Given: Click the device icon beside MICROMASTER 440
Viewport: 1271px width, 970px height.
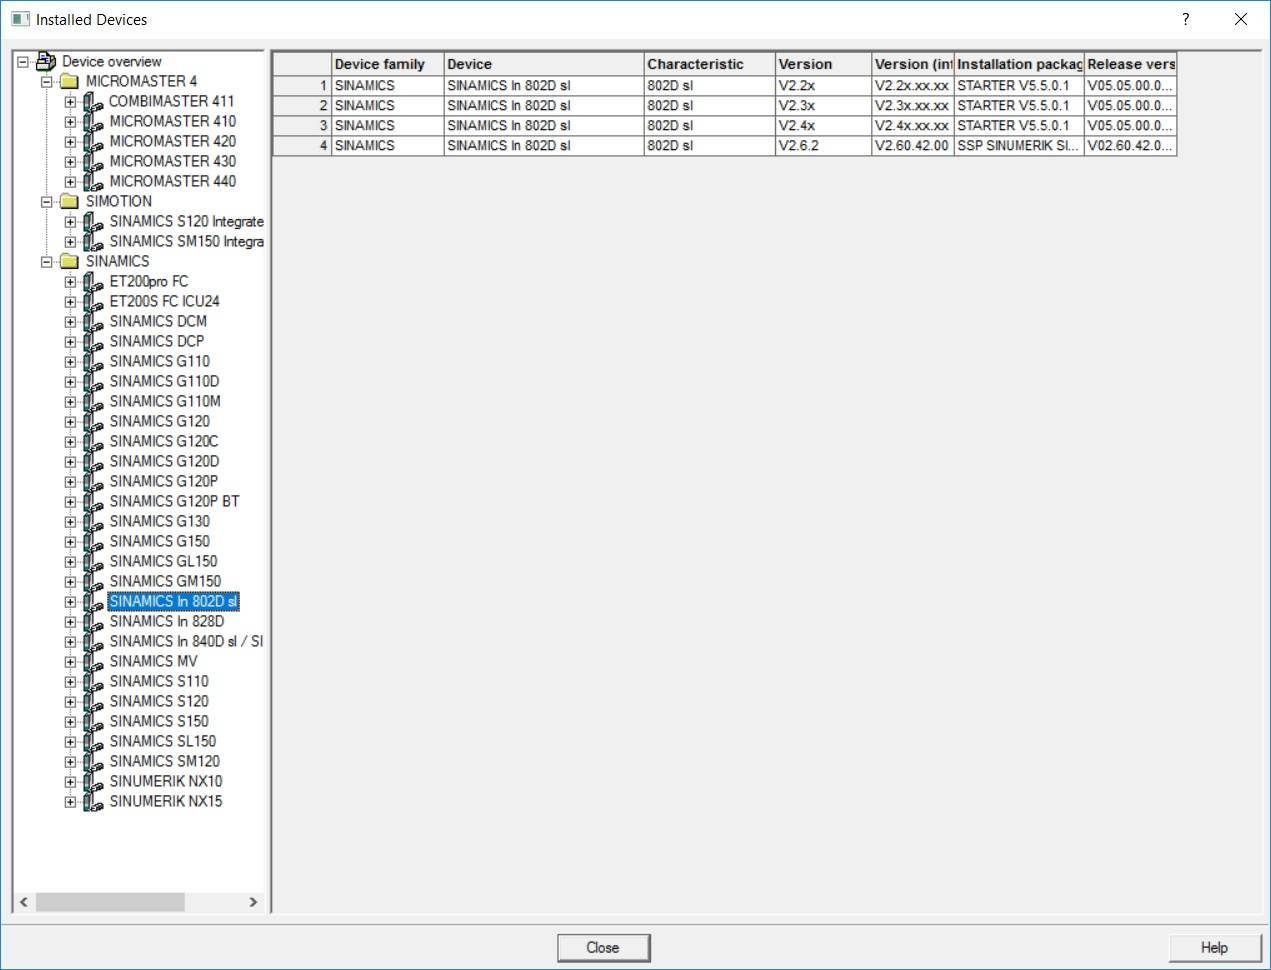Looking at the screenshot, I should coord(93,182).
